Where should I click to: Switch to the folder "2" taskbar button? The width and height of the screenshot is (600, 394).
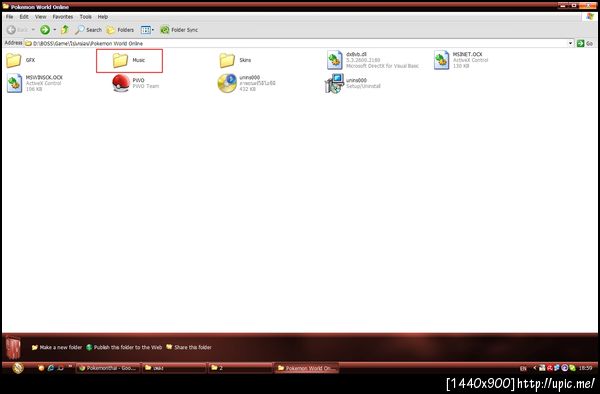240,368
